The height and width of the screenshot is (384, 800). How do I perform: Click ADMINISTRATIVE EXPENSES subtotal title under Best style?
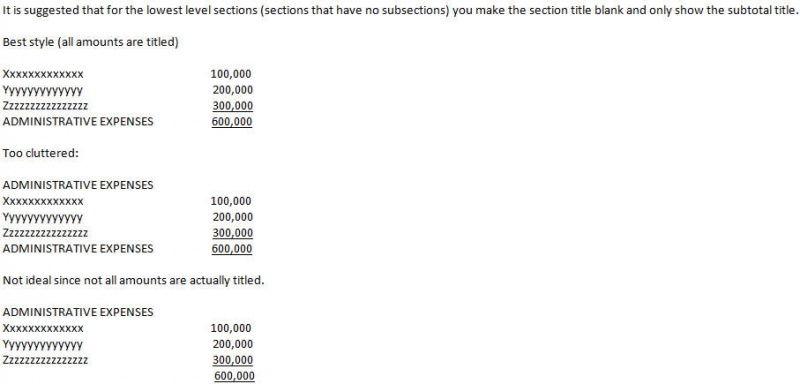point(78,122)
